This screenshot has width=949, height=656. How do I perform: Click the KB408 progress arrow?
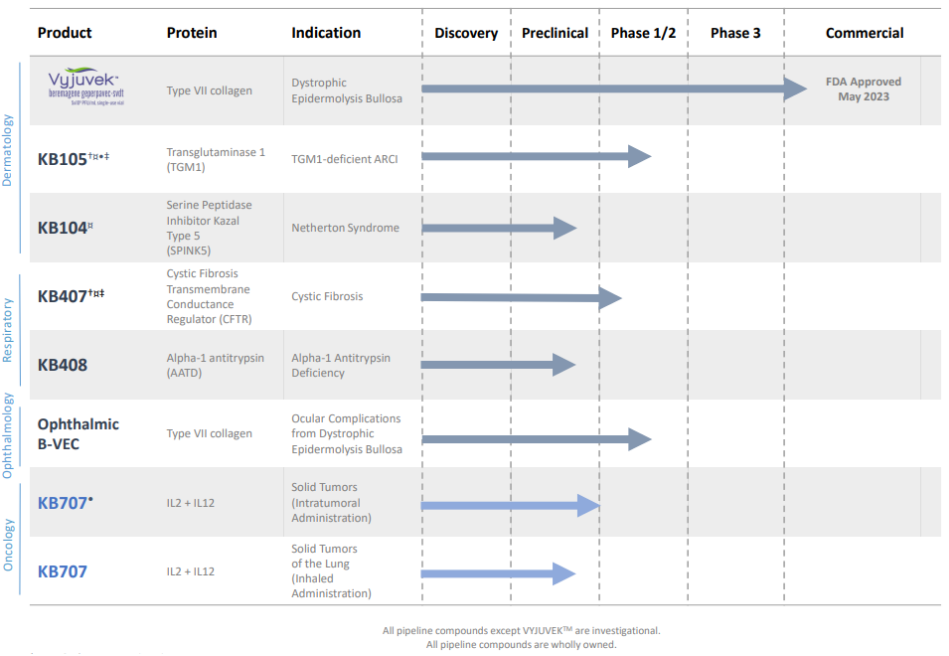(x=498, y=365)
